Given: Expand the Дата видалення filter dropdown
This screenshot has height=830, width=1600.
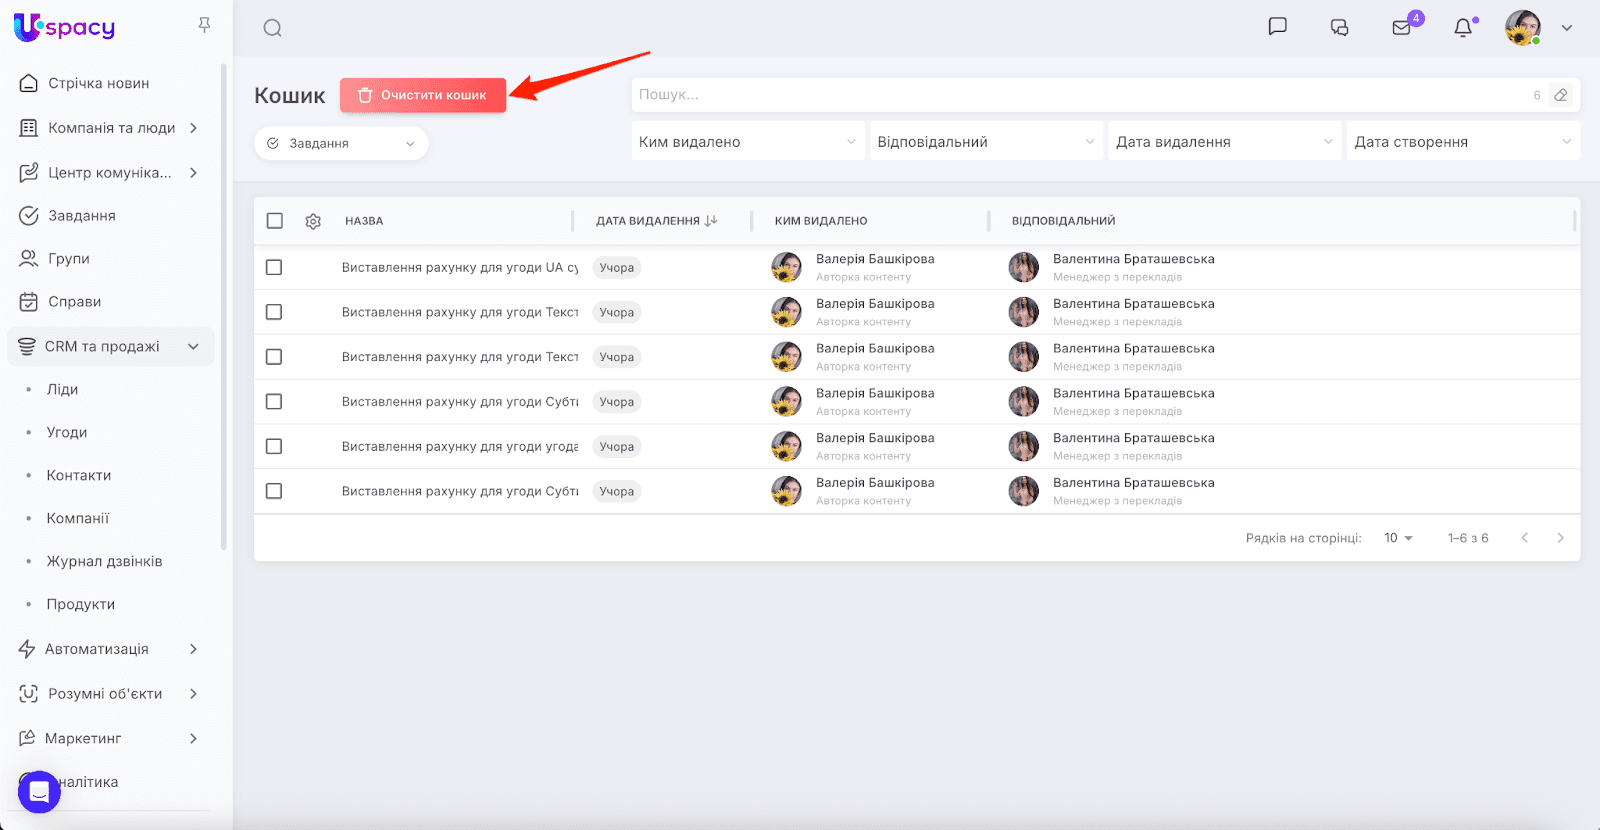Looking at the screenshot, I should 1223,142.
